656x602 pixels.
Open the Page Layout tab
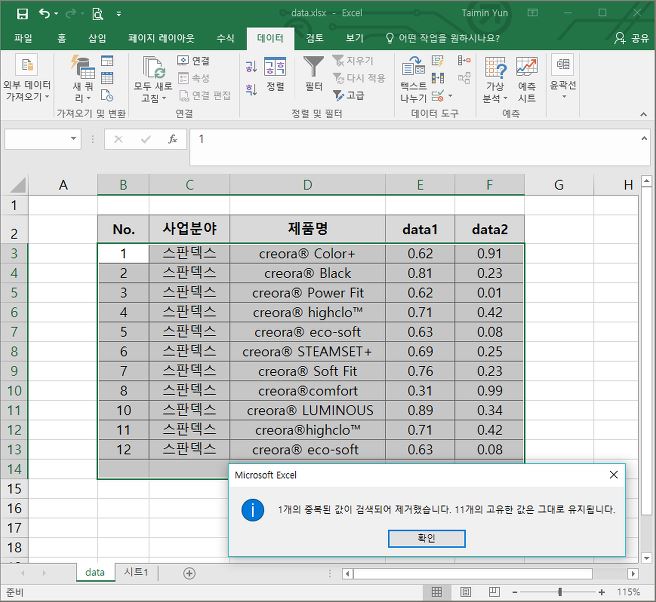click(x=161, y=38)
